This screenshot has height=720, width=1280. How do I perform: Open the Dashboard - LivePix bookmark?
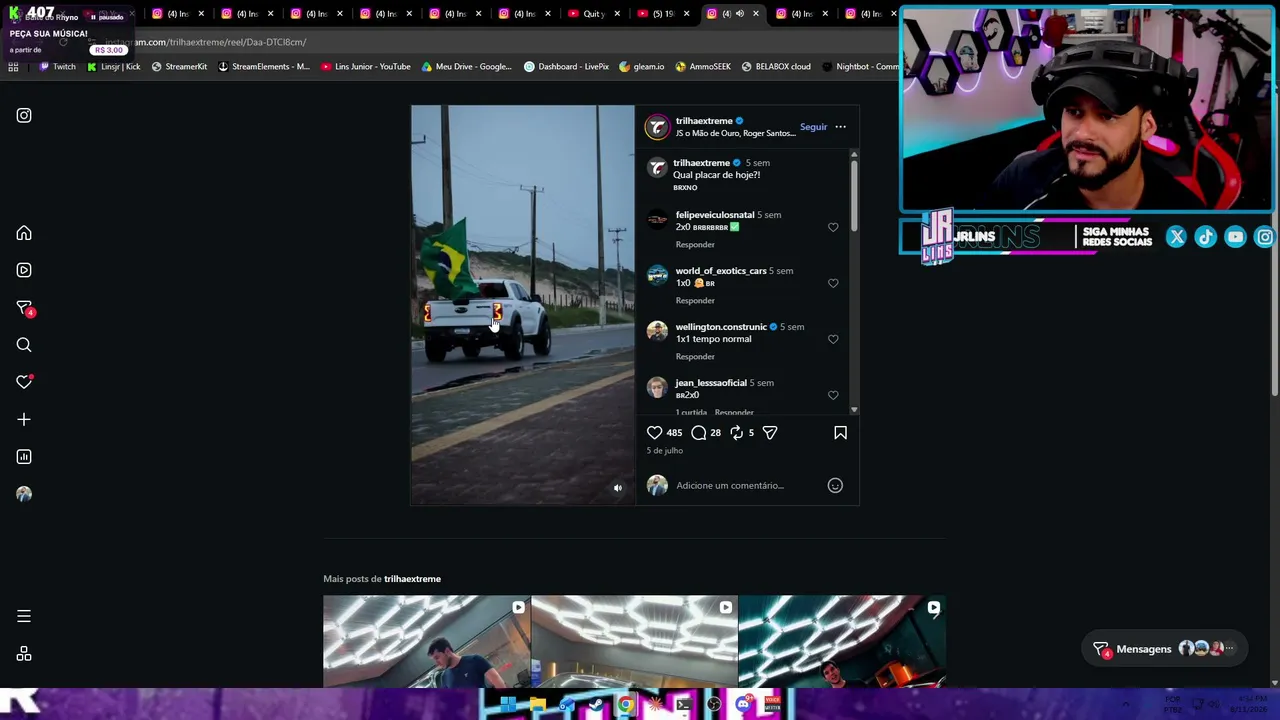pos(566,67)
